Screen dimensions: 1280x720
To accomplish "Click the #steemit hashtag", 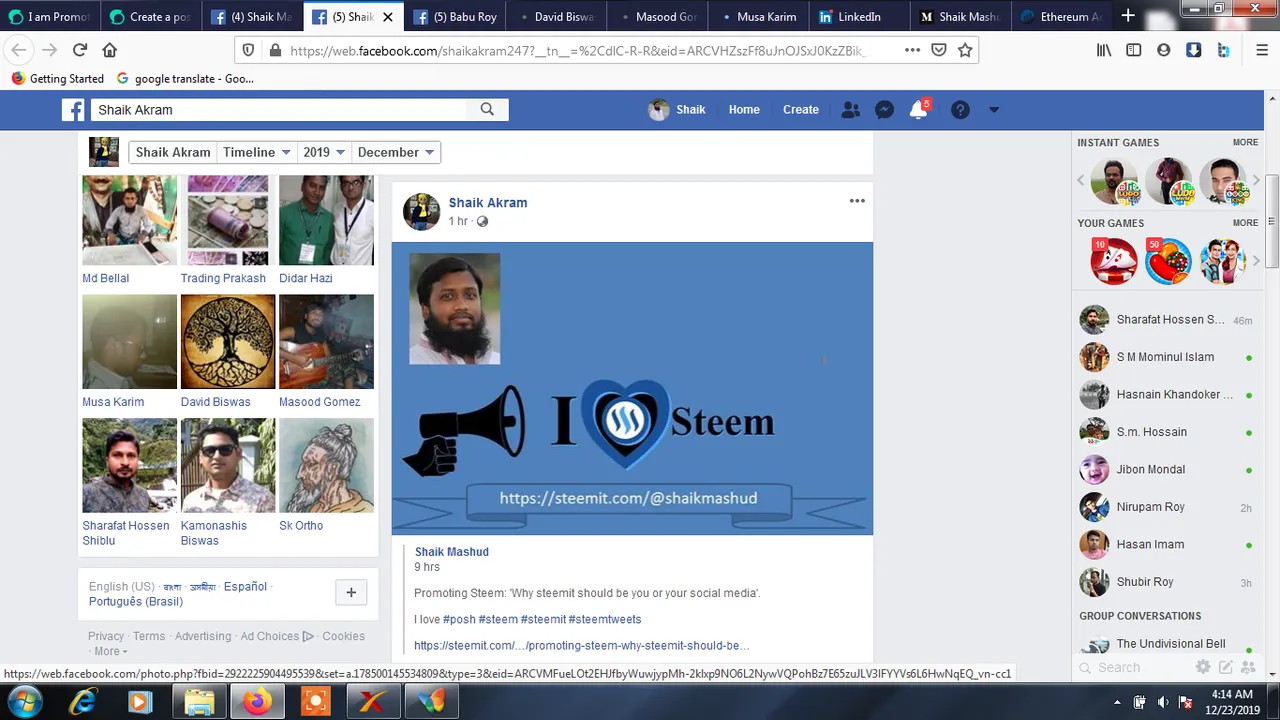I will 543,620.
